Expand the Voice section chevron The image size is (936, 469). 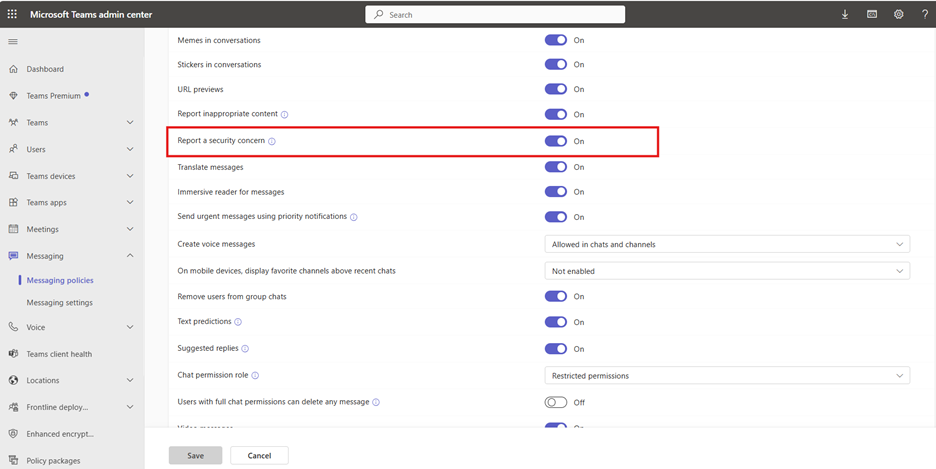(x=130, y=327)
